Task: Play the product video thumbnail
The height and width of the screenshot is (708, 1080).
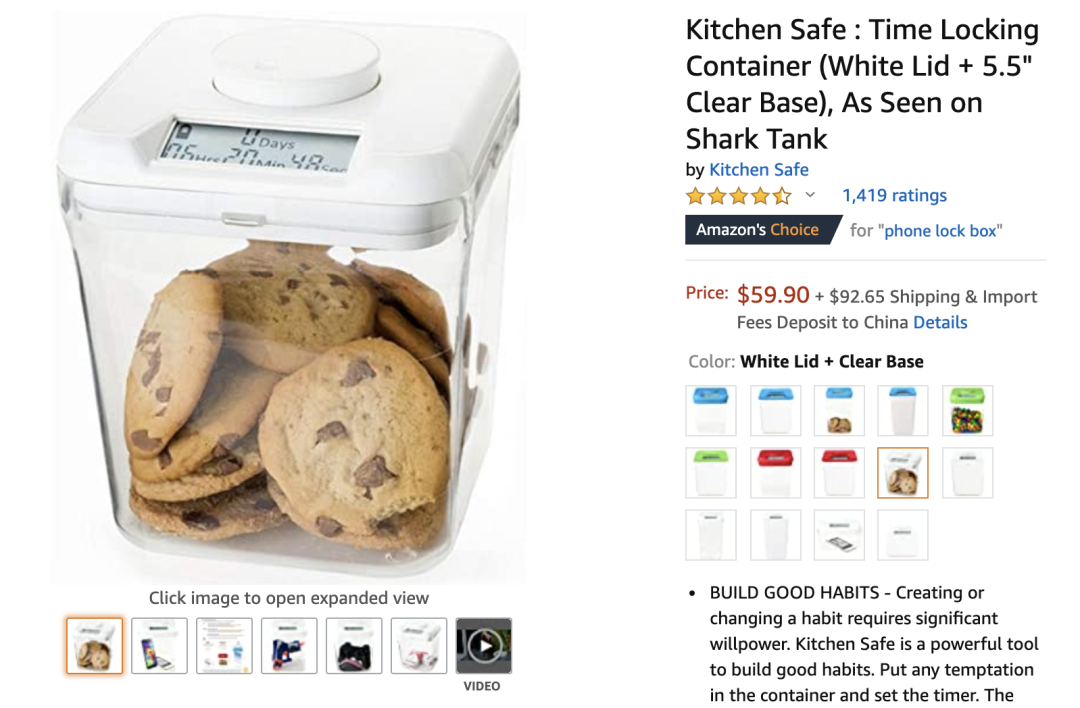Action: pyautogui.click(x=484, y=646)
